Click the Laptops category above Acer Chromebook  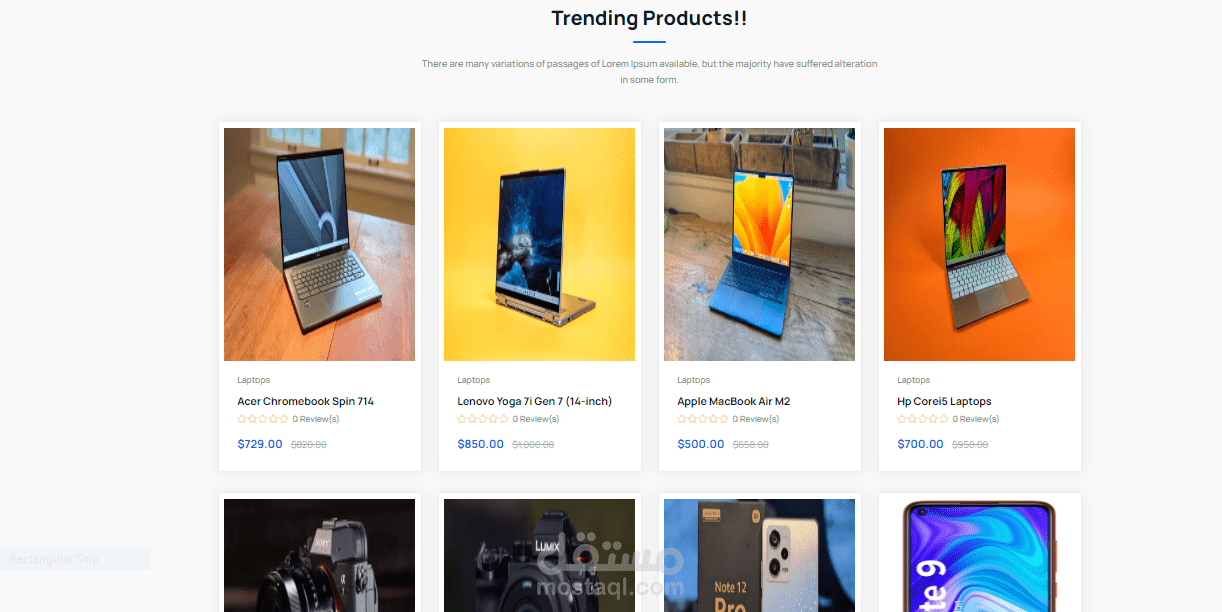pos(253,380)
